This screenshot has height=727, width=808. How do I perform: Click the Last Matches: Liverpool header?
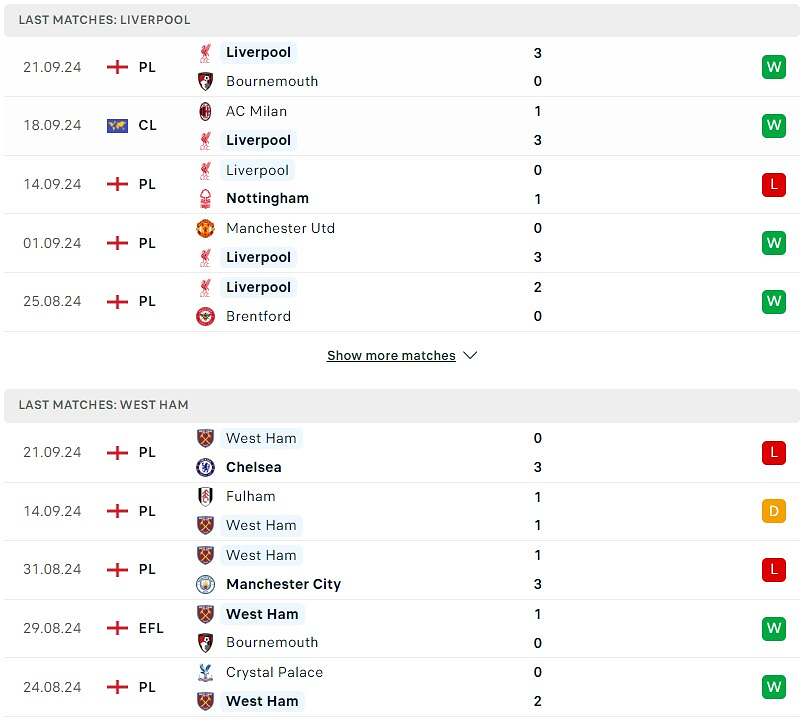[x=104, y=20]
